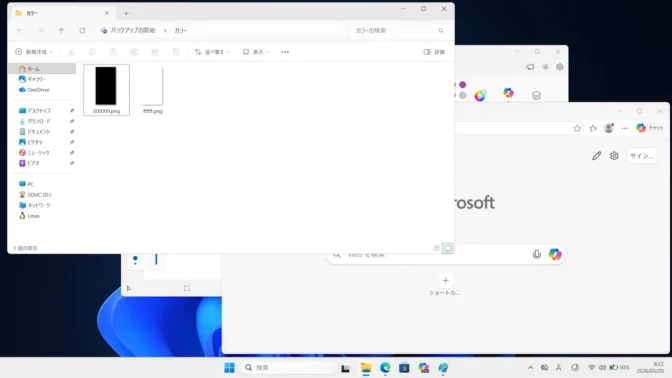Screen dimensions: 672x378
Task: Toggle the 詳細 details pane
Action: tap(434, 52)
